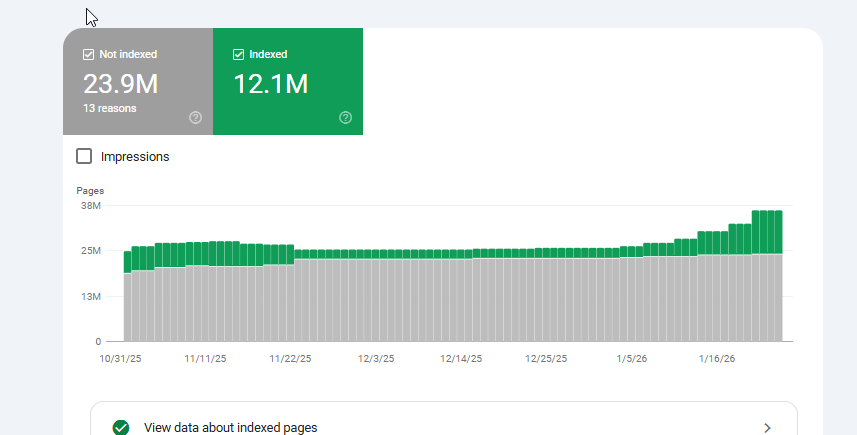Viewport: 857px width, 435px height.
Task: Click green checkmark icon beside indexed pages
Action: pos(121,427)
